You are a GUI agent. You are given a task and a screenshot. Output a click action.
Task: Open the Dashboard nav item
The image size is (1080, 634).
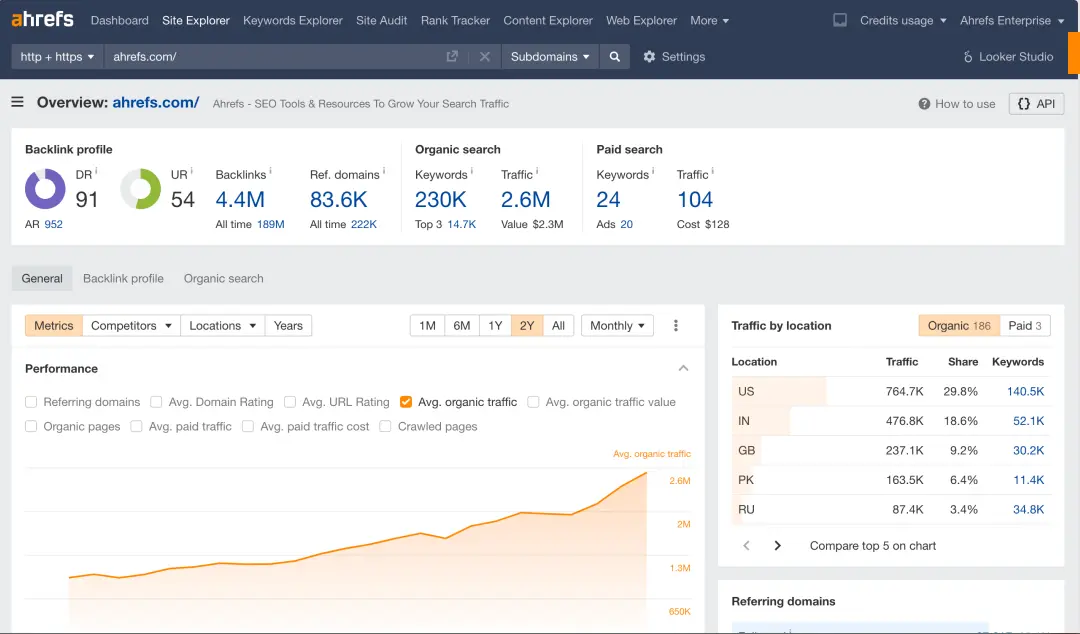(120, 21)
